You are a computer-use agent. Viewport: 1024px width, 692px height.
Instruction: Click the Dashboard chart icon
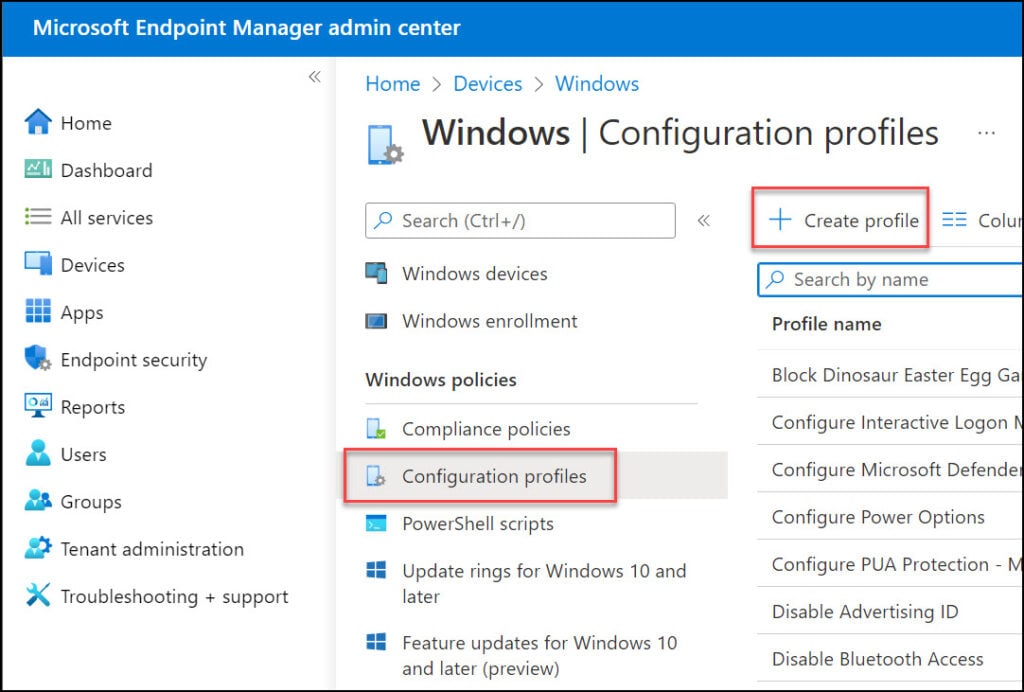(38, 169)
